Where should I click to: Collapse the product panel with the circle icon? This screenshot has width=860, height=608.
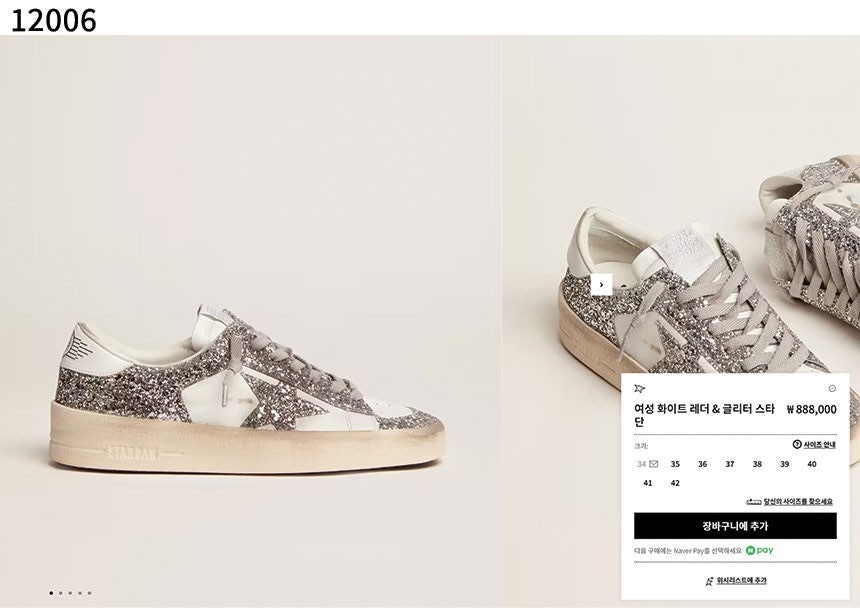tap(832, 388)
